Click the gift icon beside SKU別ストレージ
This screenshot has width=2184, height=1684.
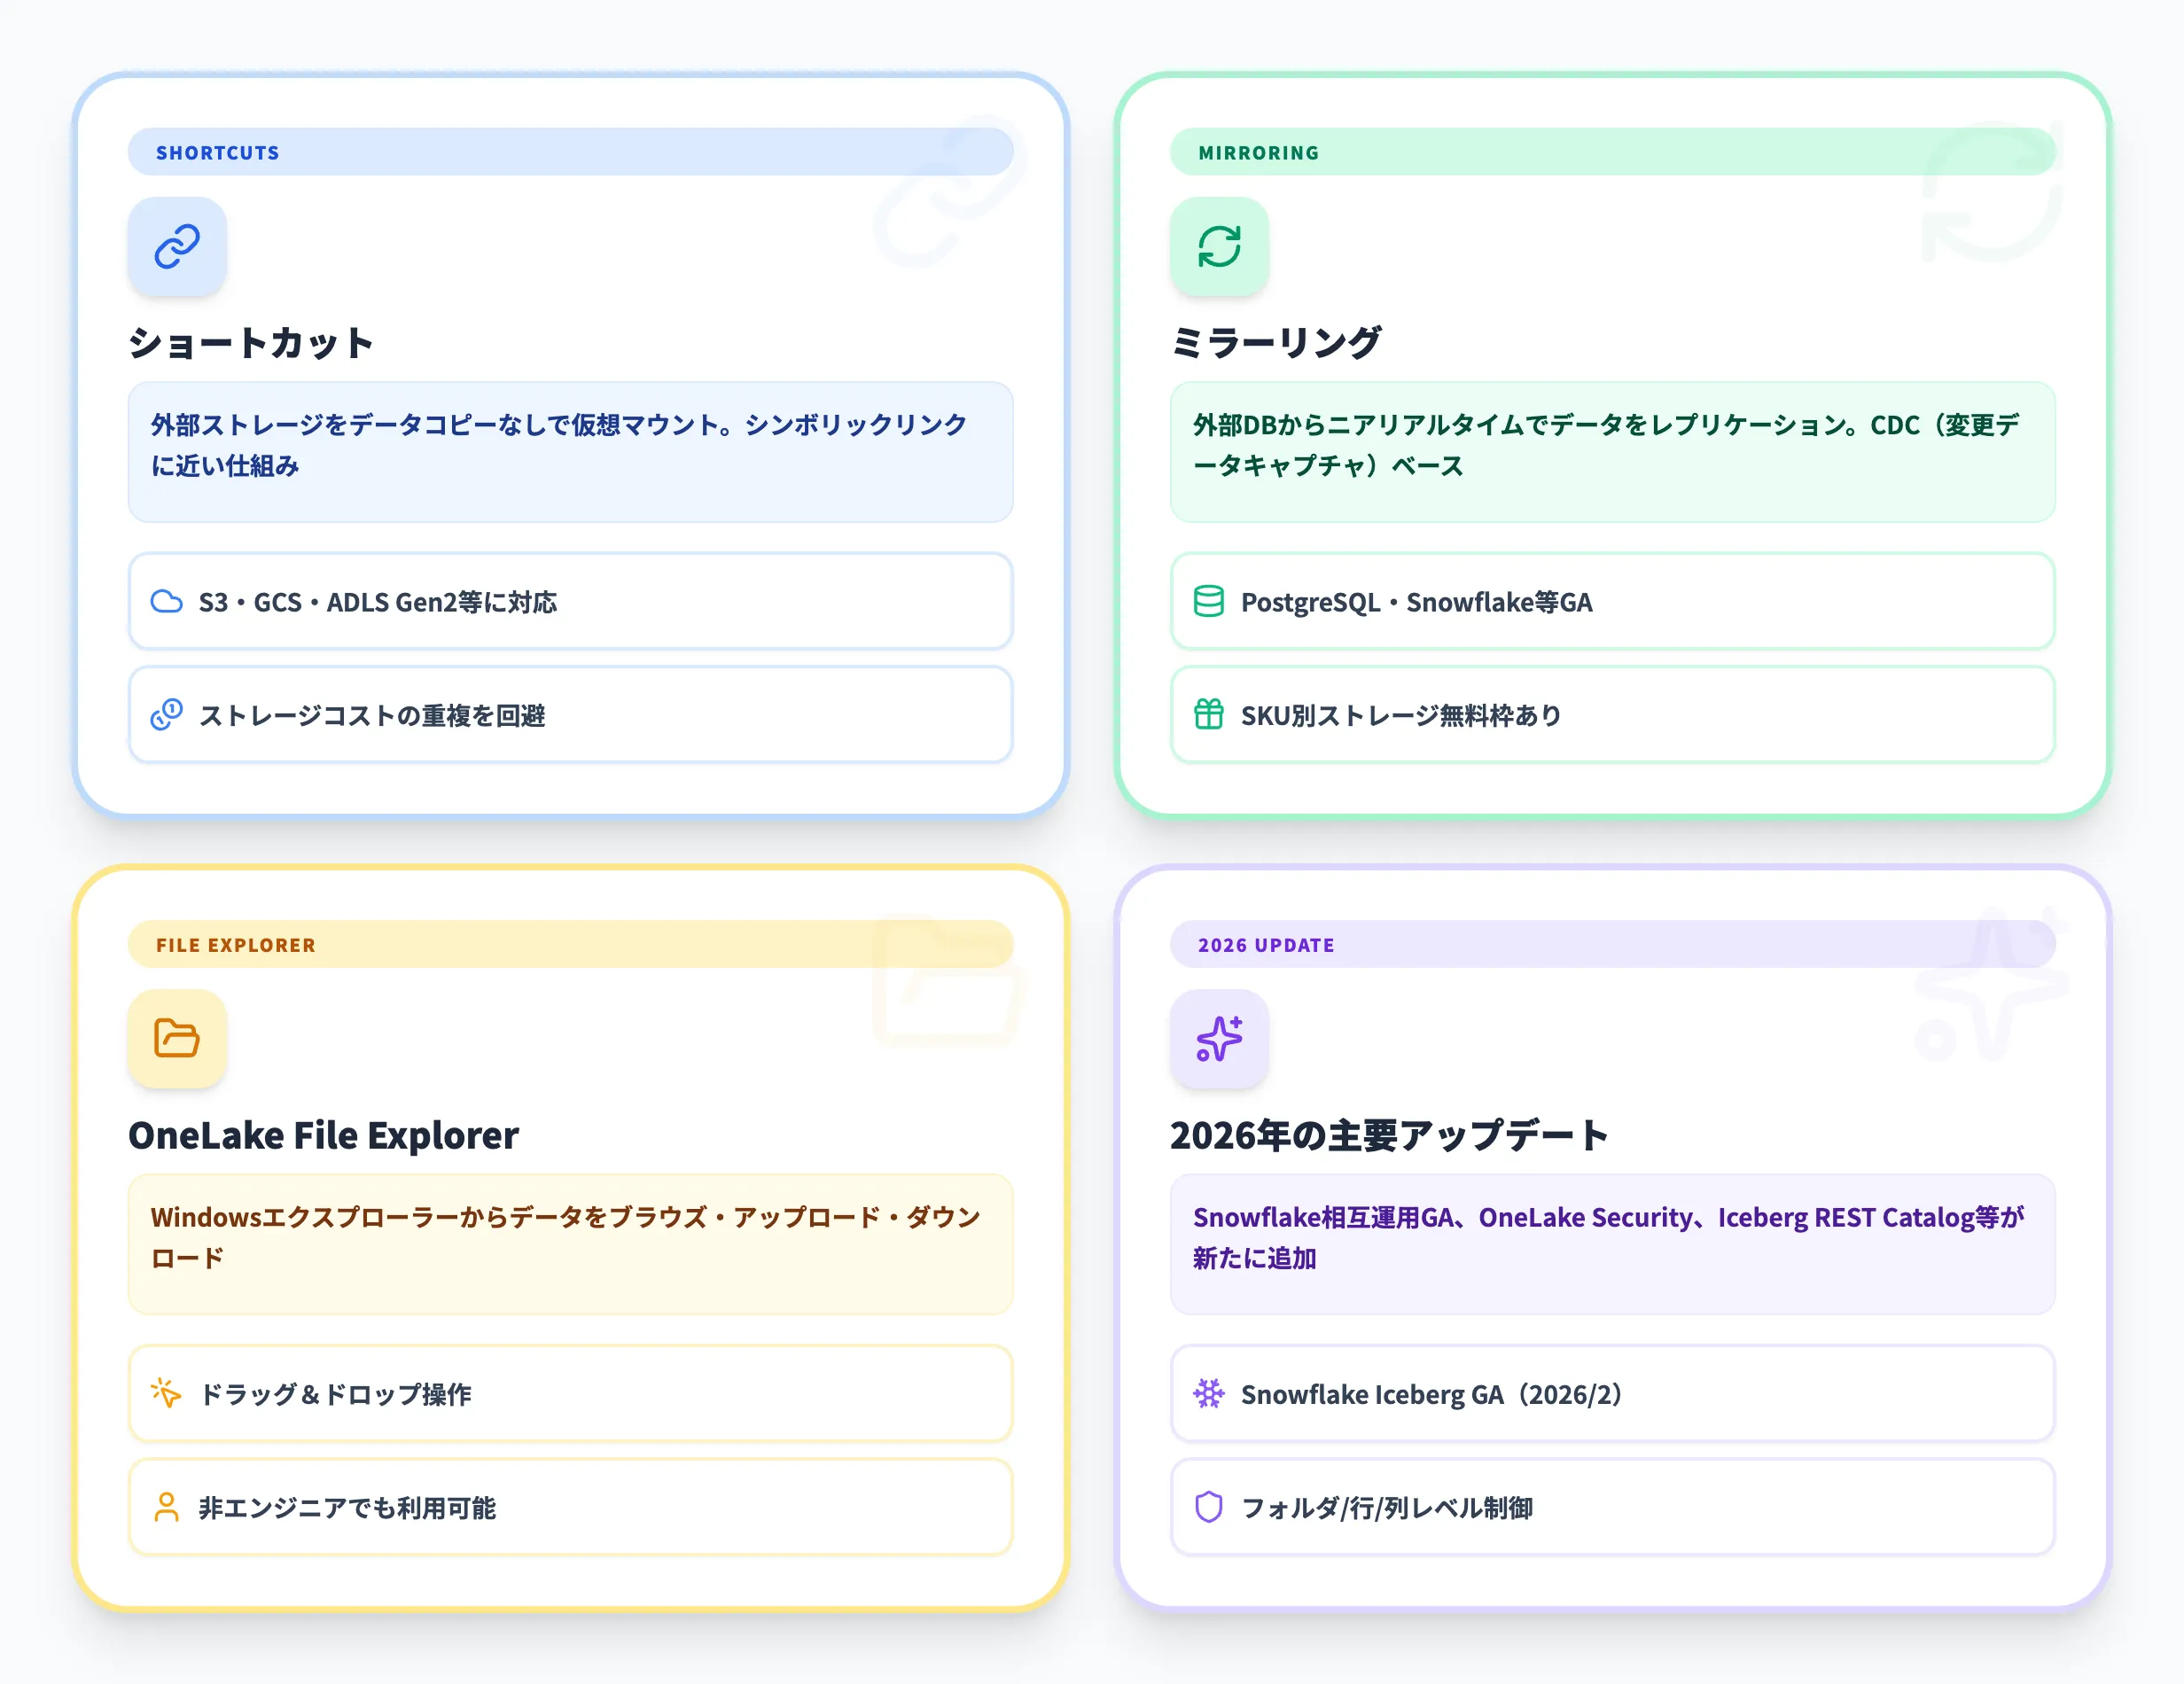(1208, 714)
